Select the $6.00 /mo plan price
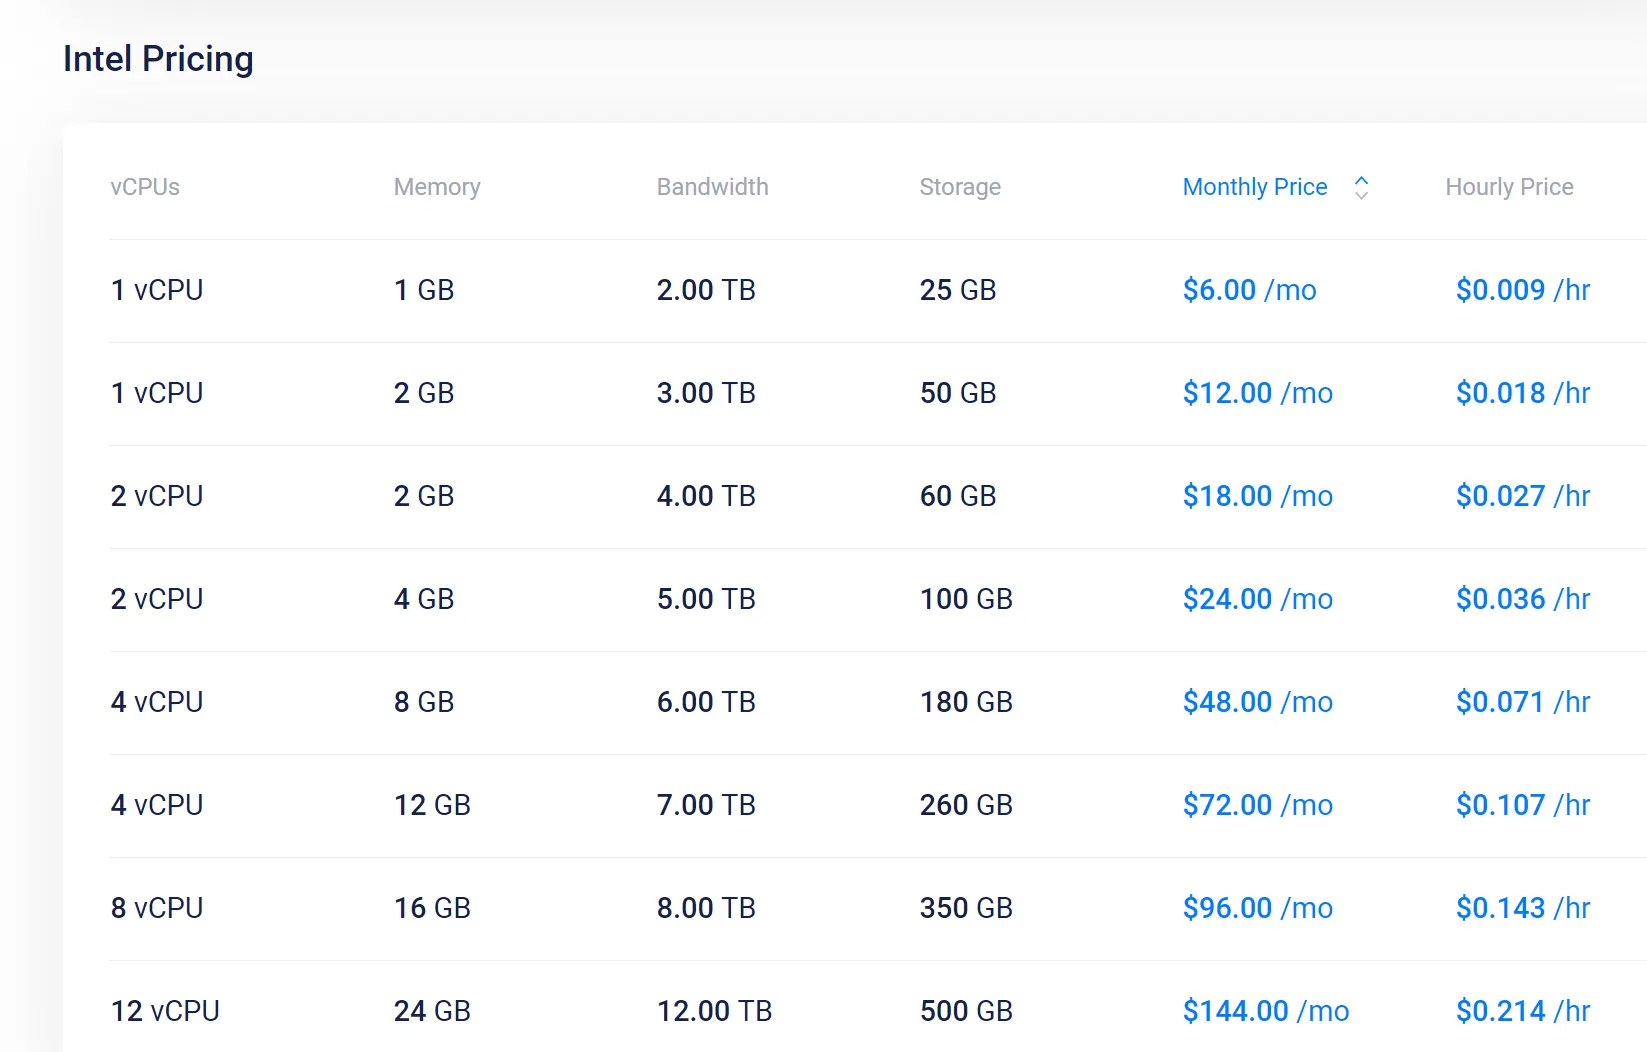1647x1052 pixels. tap(1249, 290)
